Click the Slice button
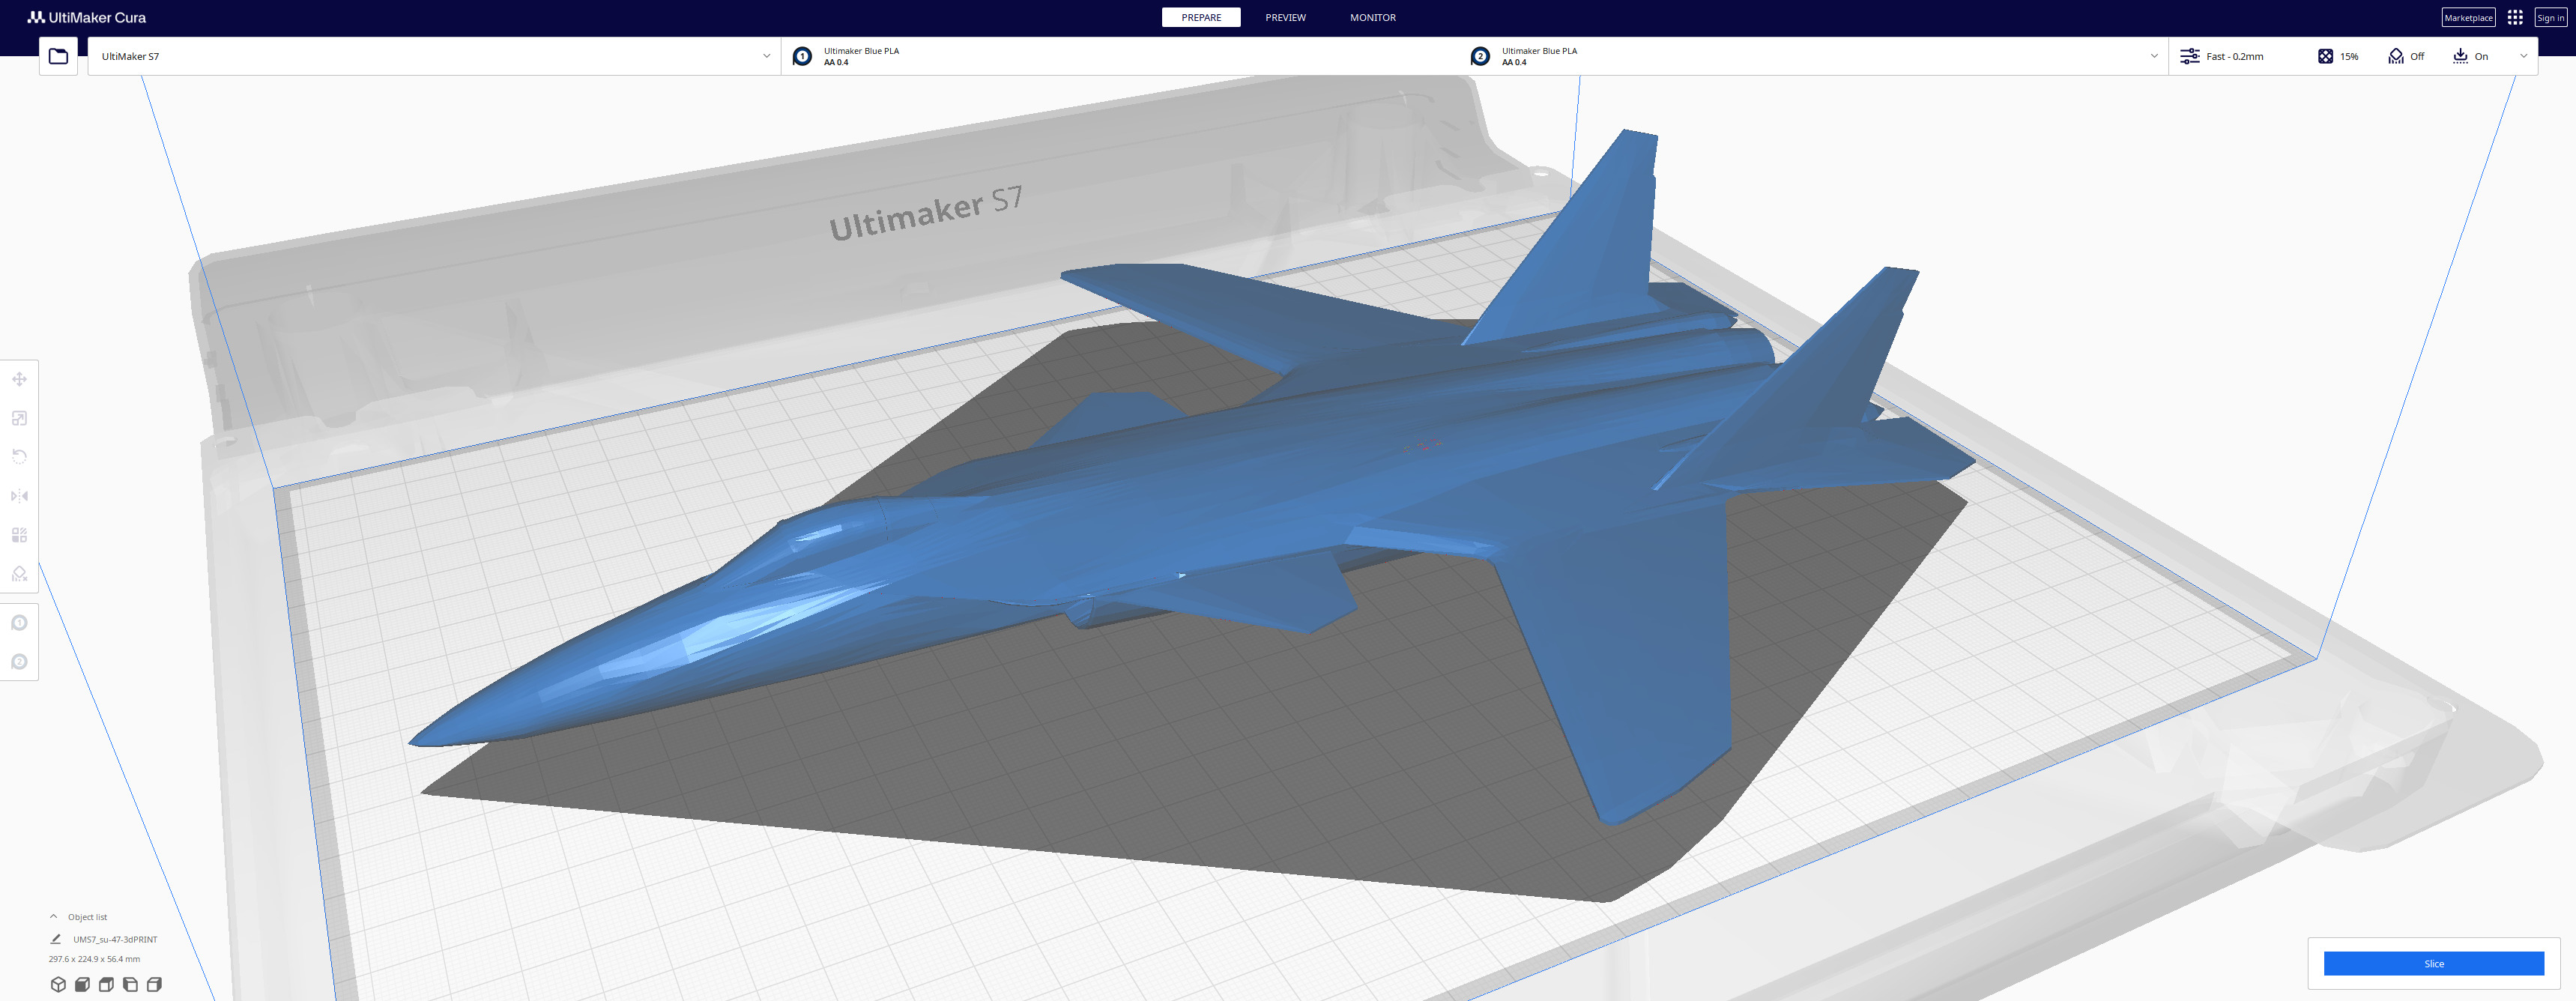Image resolution: width=2576 pixels, height=1001 pixels. [2432, 963]
